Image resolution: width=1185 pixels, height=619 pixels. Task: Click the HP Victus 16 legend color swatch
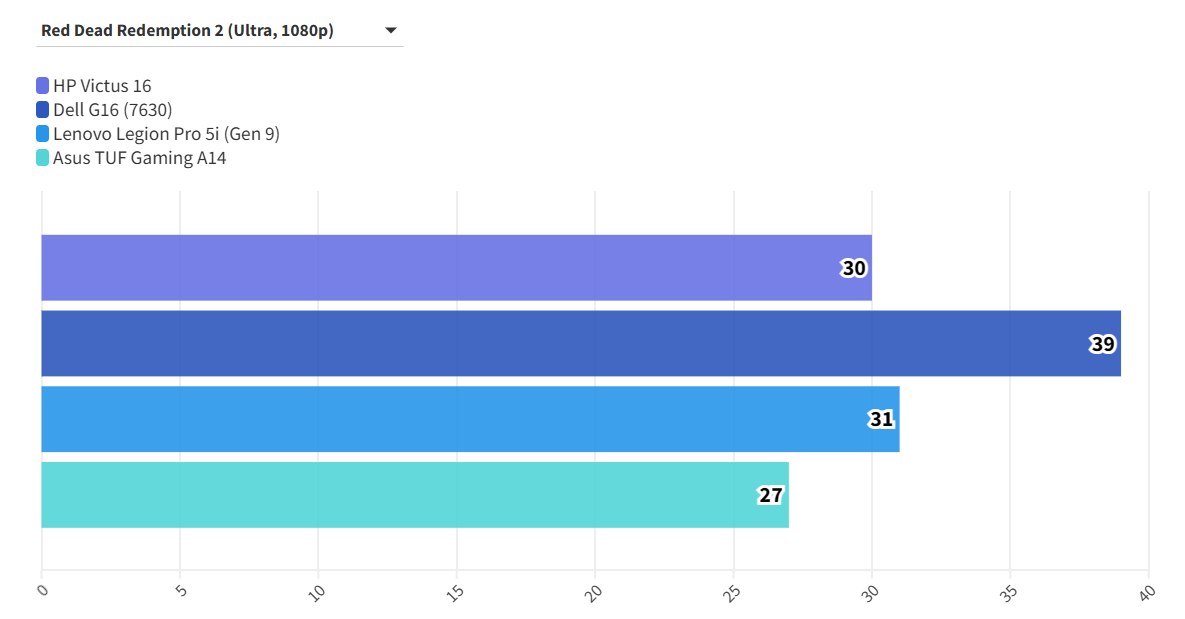click(x=43, y=86)
